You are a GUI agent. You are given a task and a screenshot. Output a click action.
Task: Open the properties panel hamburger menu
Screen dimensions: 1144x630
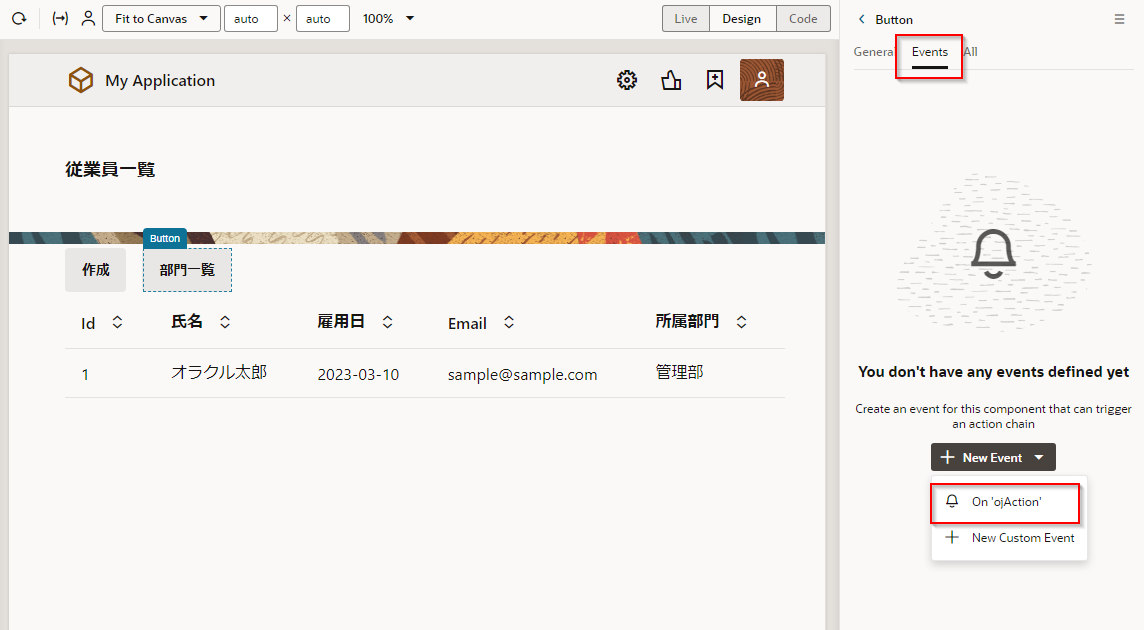point(1119,19)
